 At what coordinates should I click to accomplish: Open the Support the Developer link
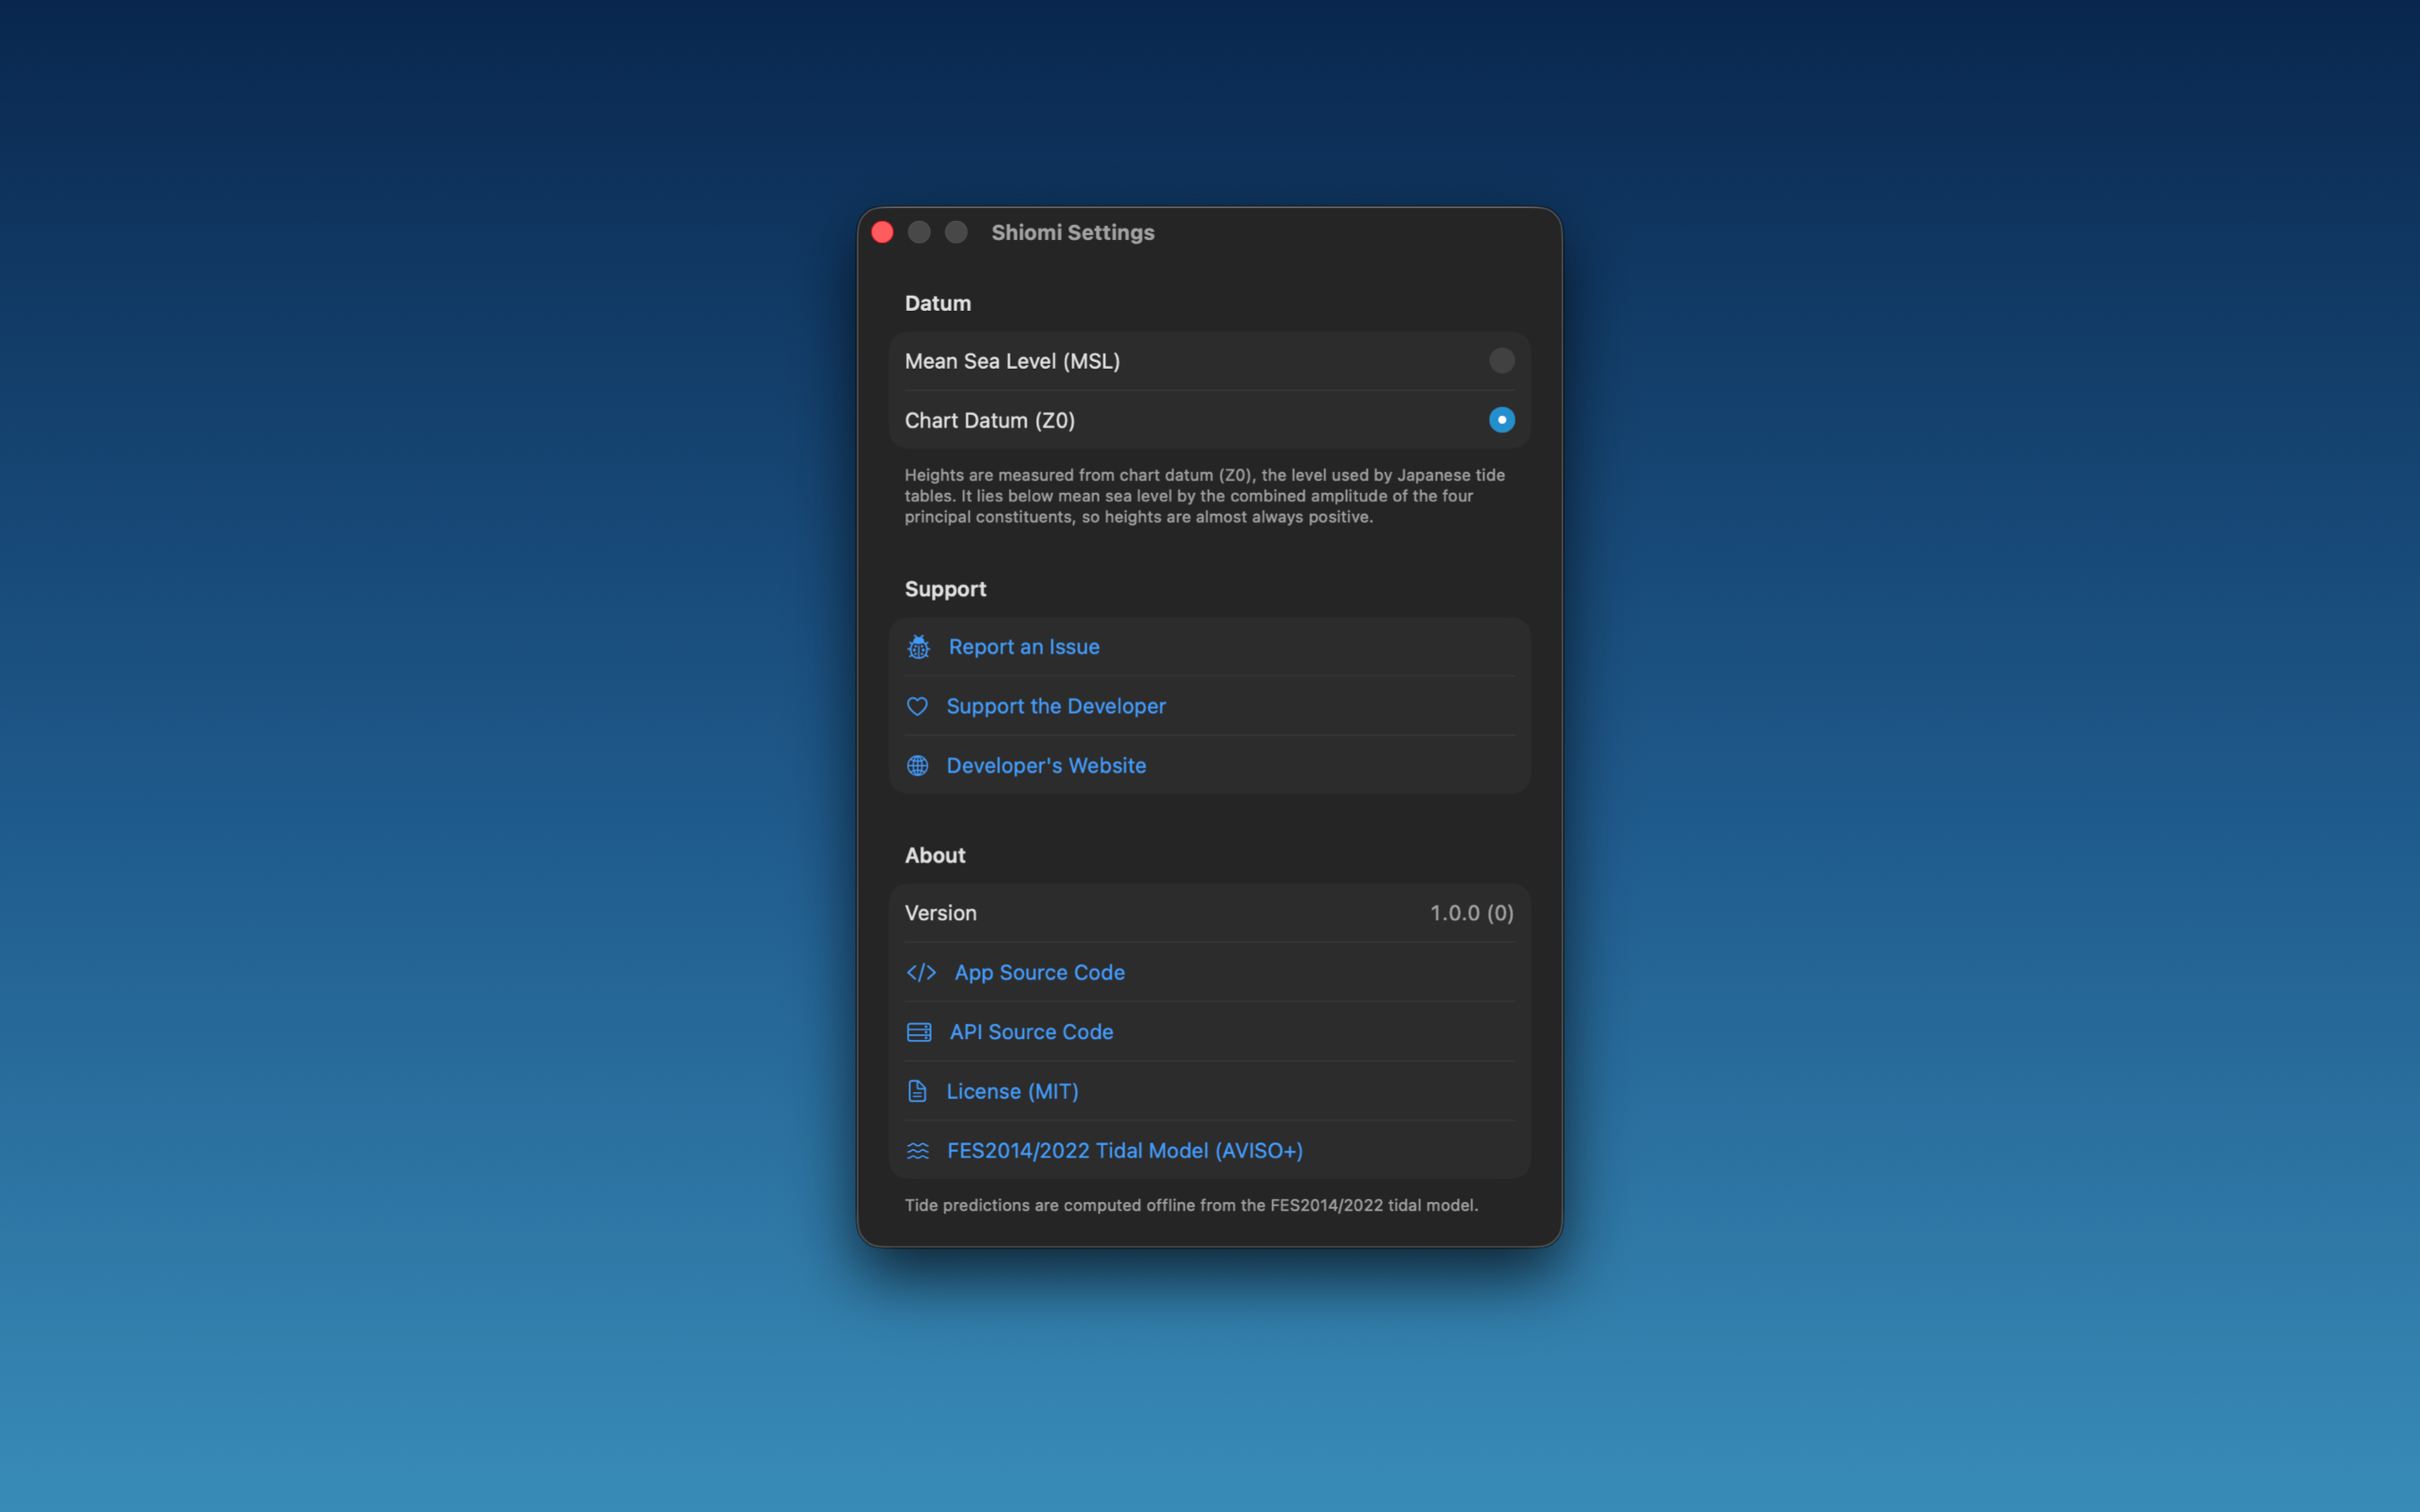1056,706
